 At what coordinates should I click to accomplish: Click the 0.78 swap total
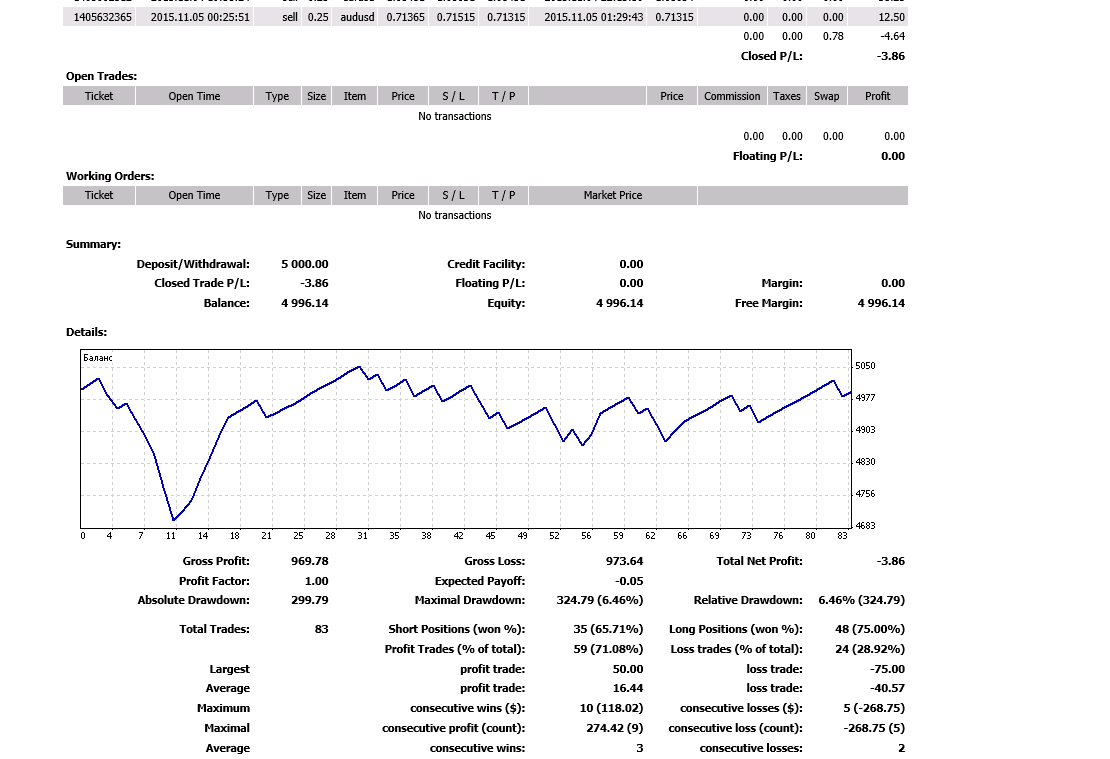point(833,36)
